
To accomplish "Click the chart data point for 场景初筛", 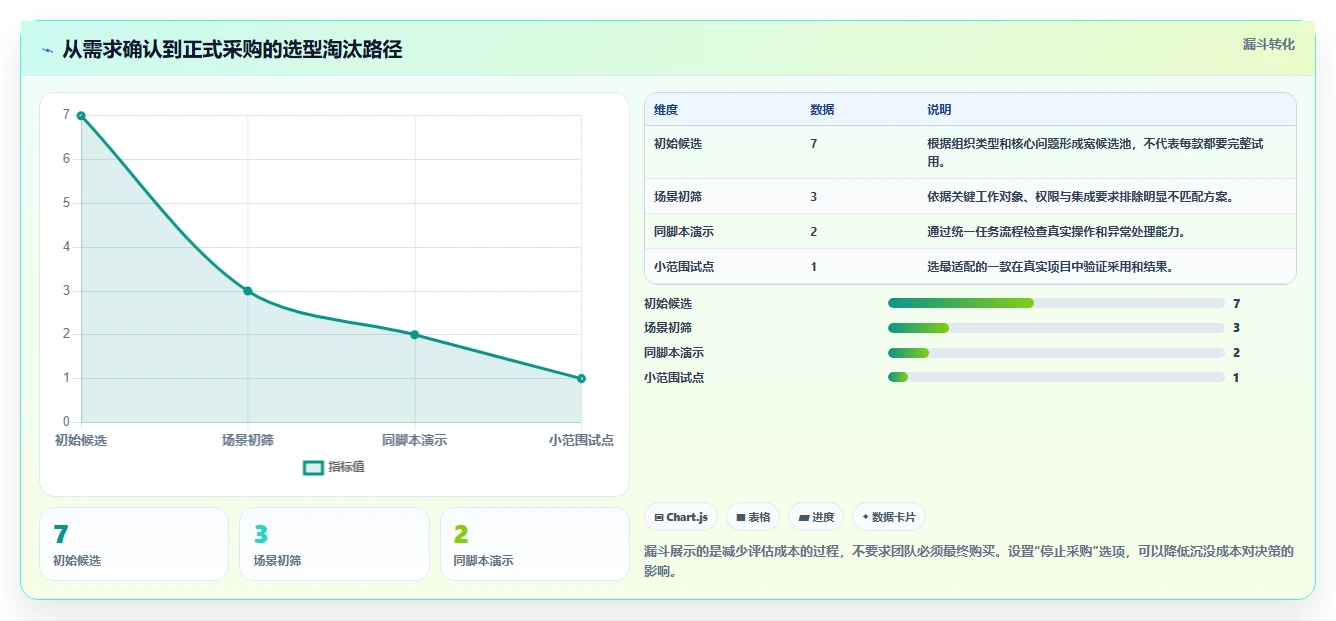I will [x=248, y=291].
